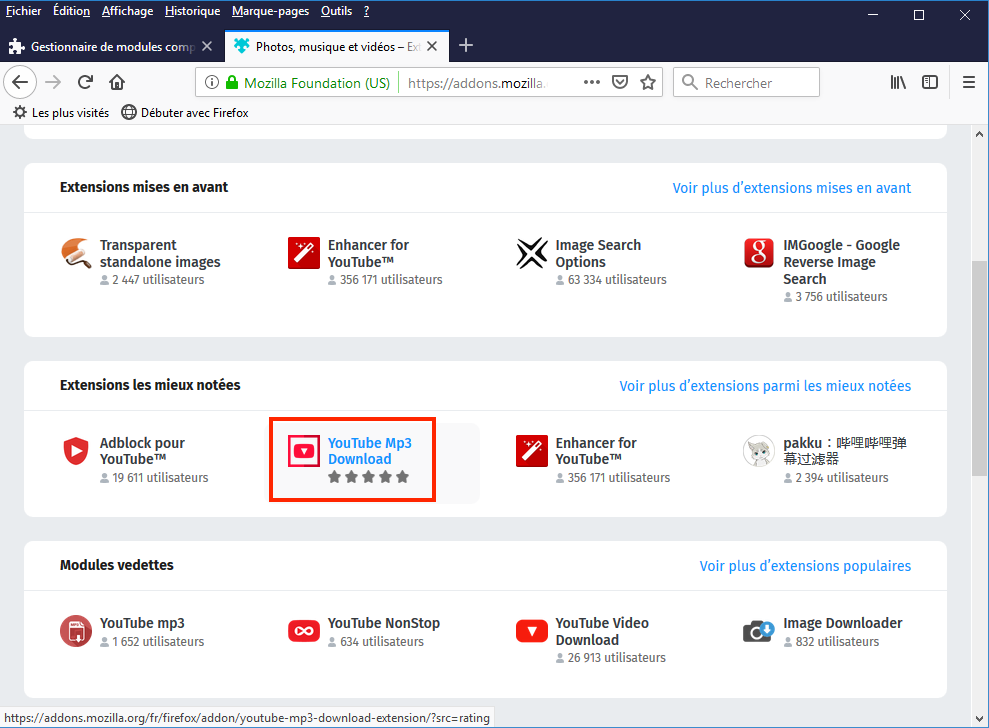Open page actions three-dots menu
The width and height of the screenshot is (989, 728).
(x=592, y=83)
